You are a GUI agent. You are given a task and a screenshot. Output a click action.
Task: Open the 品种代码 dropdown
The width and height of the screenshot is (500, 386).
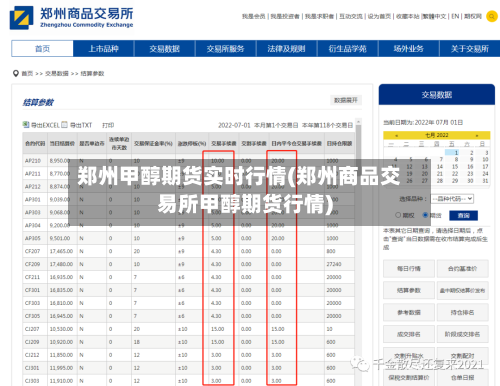(x=452, y=199)
